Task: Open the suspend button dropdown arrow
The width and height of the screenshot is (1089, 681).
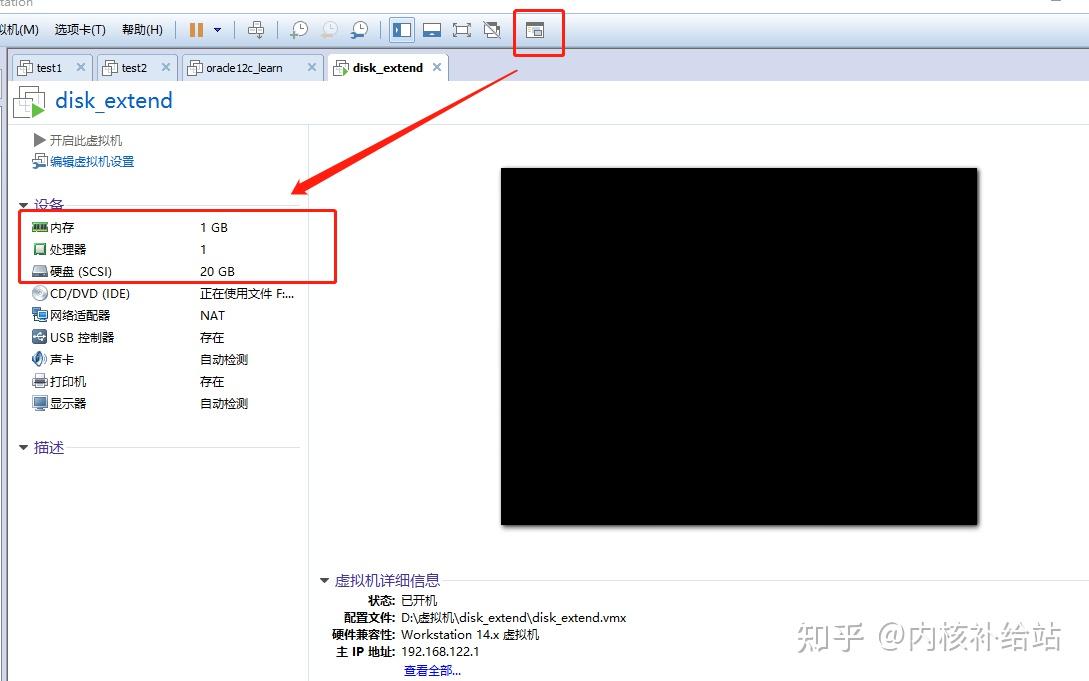Action: (216, 30)
